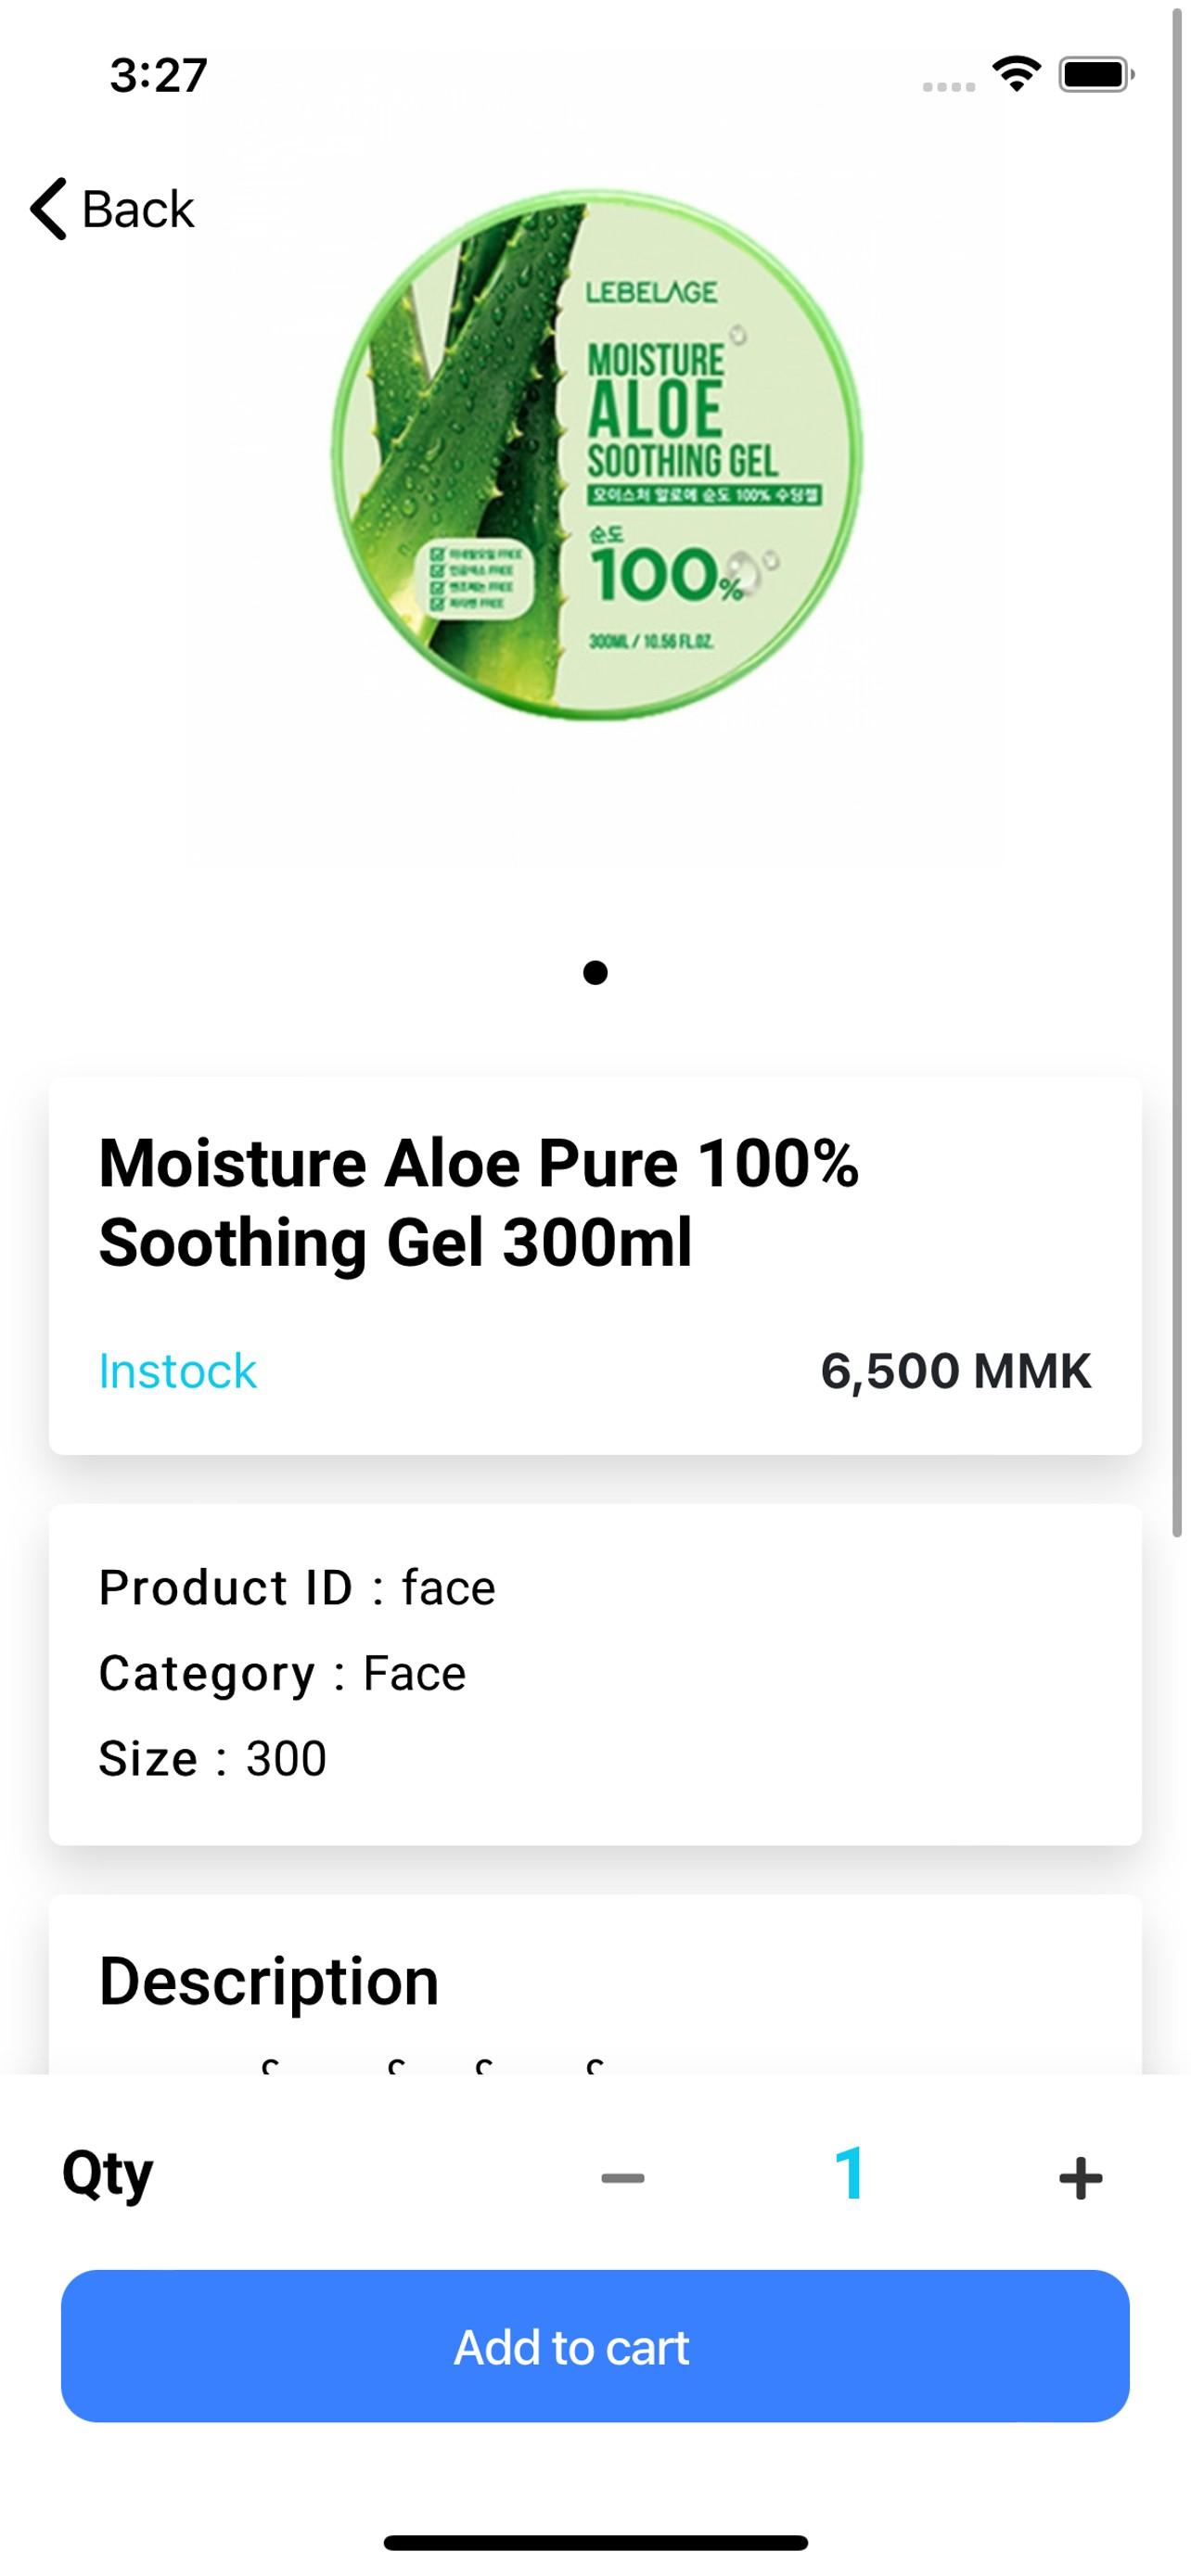
Task: Select the image carousel page dot
Action: (595, 972)
